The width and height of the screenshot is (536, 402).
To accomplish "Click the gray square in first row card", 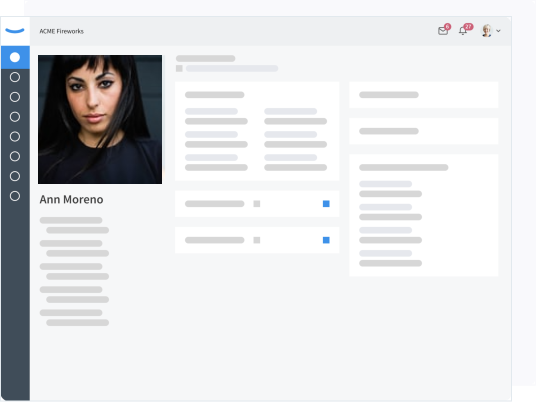I will [257, 204].
